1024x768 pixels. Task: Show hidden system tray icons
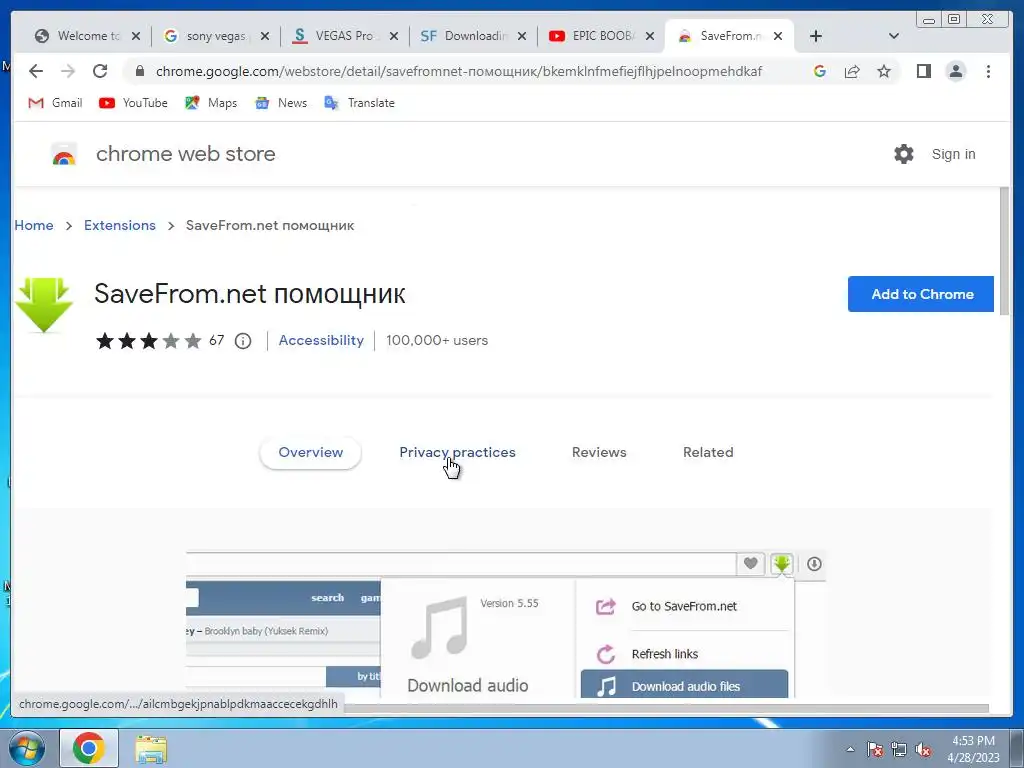pyautogui.click(x=850, y=749)
